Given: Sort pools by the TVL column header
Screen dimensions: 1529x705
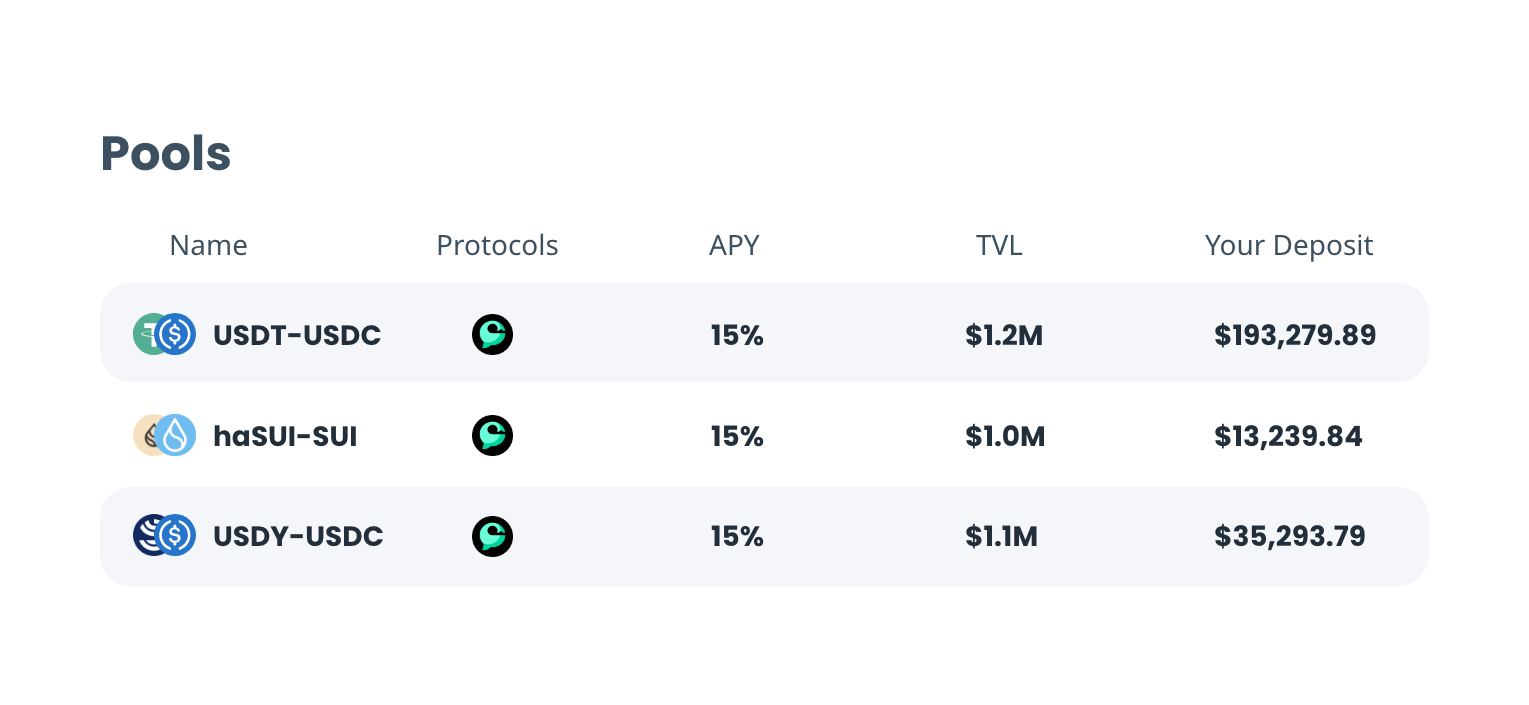Looking at the screenshot, I should pyautogui.click(x=999, y=245).
